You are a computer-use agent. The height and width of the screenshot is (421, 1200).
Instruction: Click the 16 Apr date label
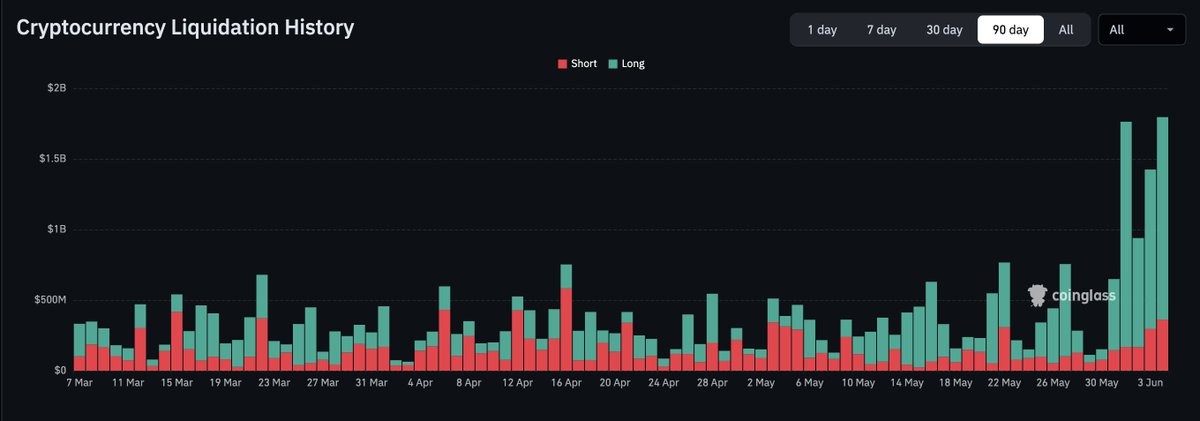click(567, 383)
